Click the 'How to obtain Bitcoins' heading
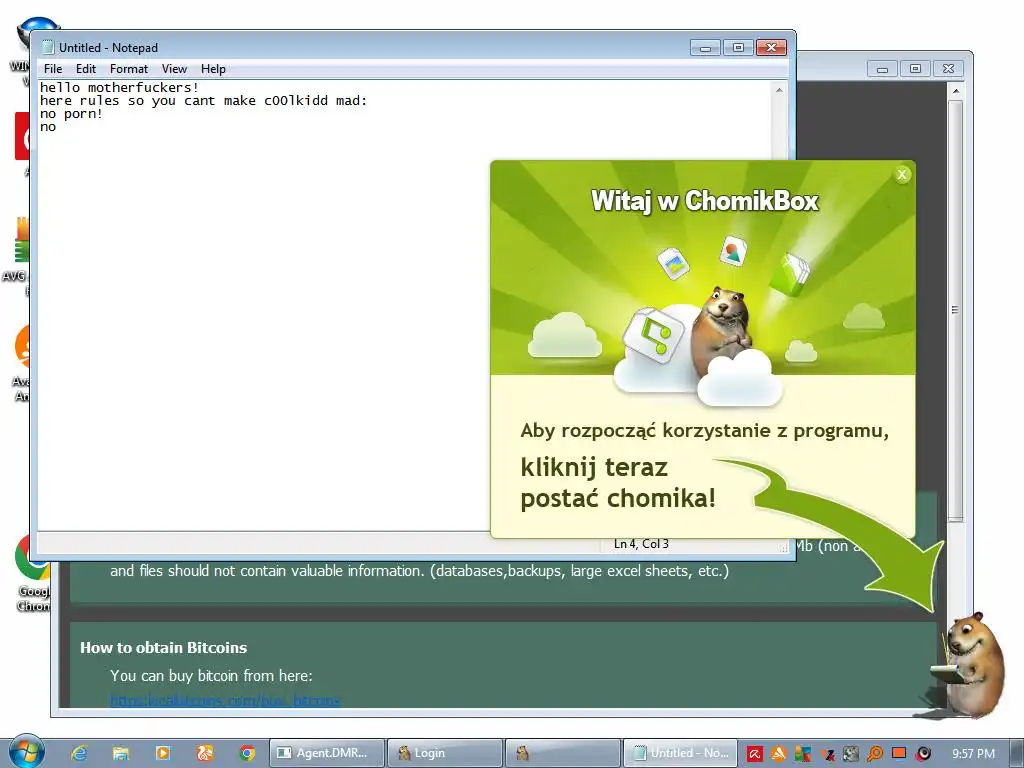Image resolution: width=1024 pixels, height=768 pixels. [x=163, y=647]
